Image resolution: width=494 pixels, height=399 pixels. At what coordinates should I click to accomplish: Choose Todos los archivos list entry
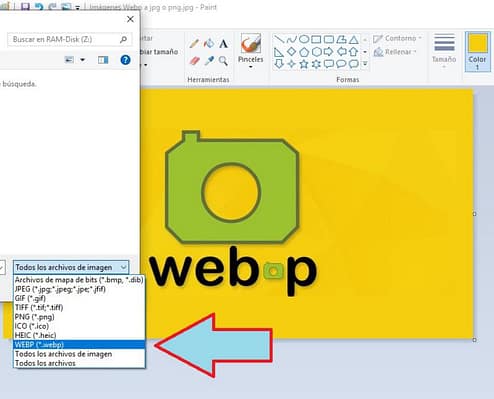(x=79, y=363)
